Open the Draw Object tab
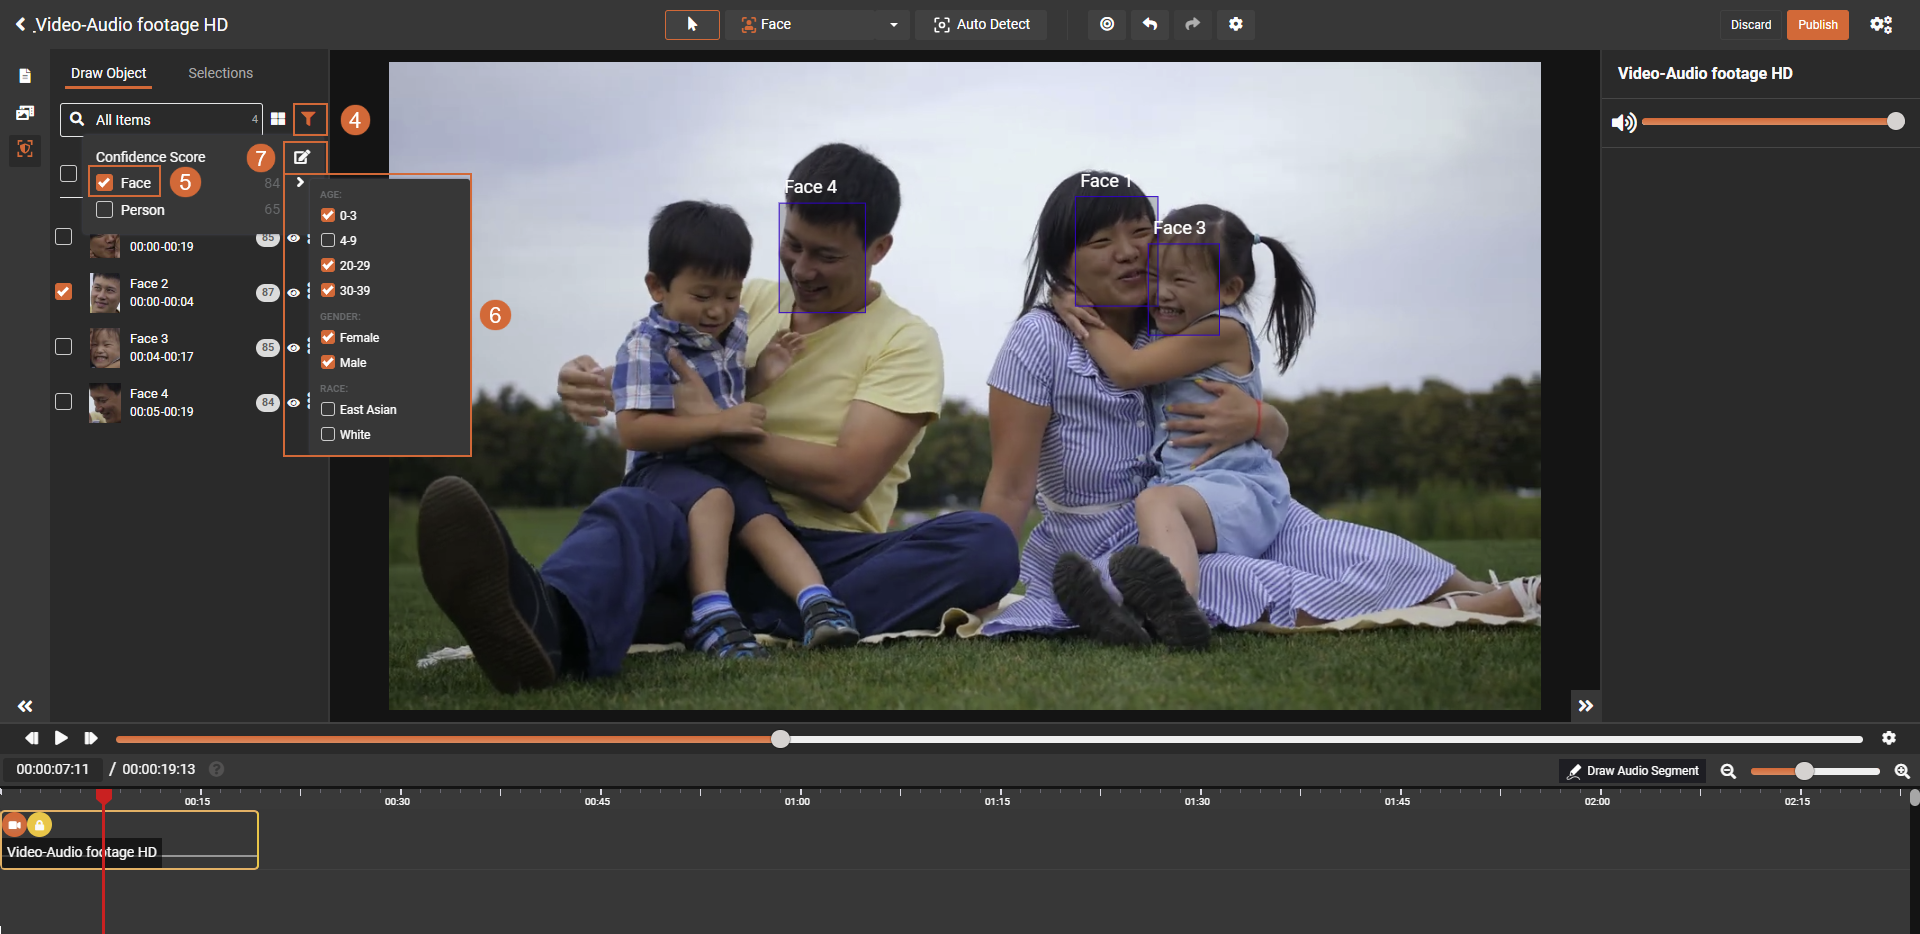This screenshot has height=934, width=1920. [x=108, y=73]
